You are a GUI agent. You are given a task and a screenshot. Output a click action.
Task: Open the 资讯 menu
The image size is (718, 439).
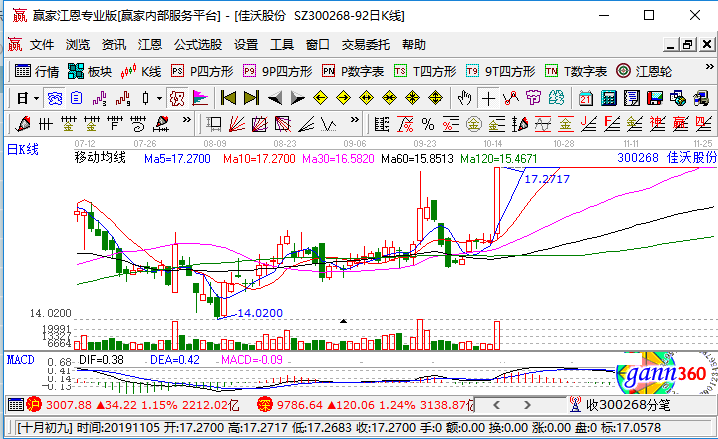click(114, 44)
